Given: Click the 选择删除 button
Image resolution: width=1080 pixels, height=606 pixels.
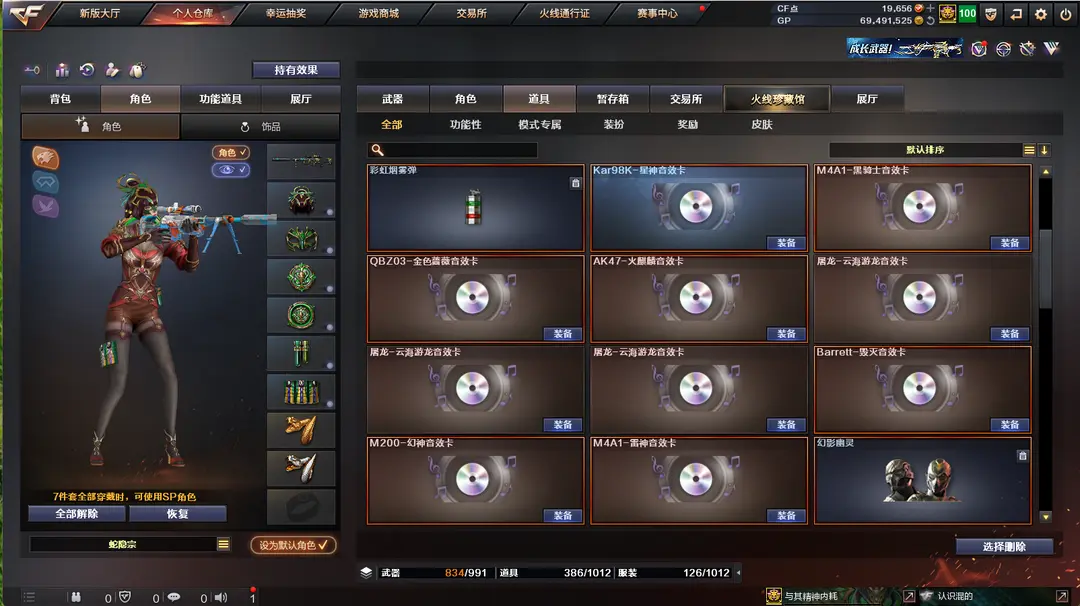Looking at the screenshot, I should (1004, 546).
